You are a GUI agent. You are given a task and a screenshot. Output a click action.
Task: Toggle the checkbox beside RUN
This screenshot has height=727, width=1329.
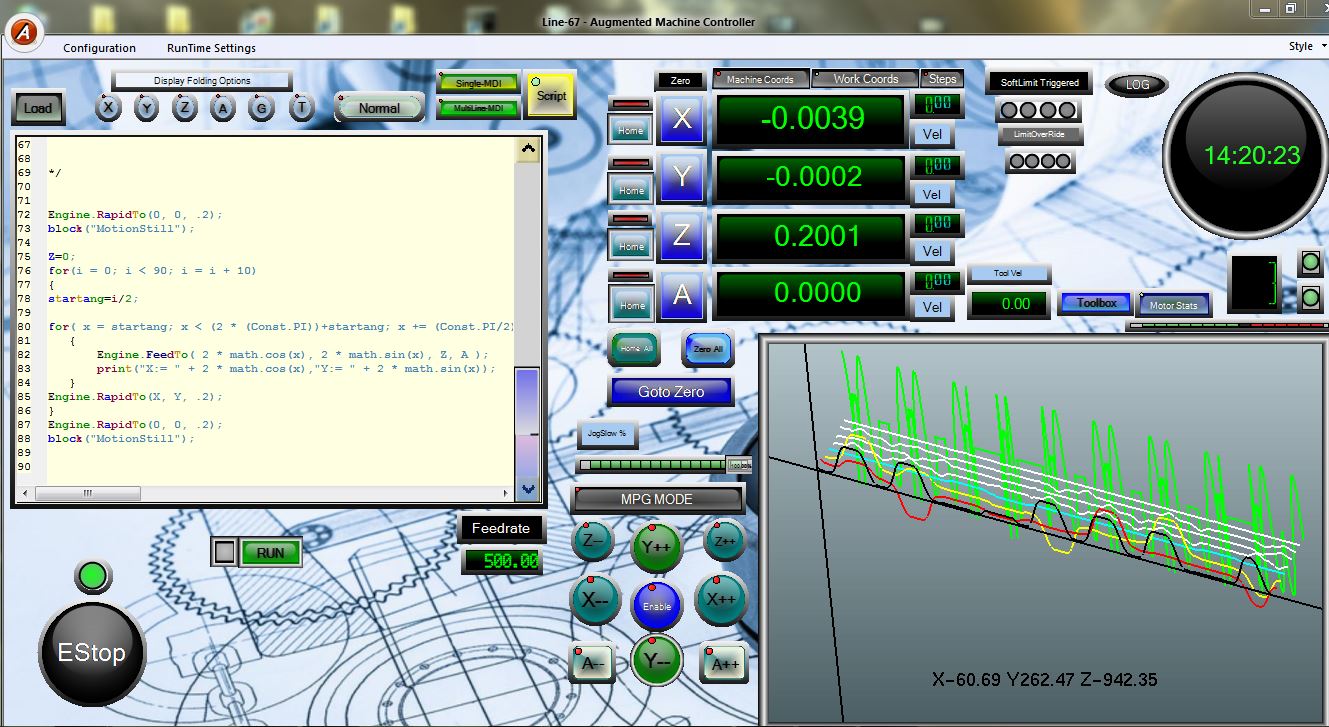pos(225,552)
